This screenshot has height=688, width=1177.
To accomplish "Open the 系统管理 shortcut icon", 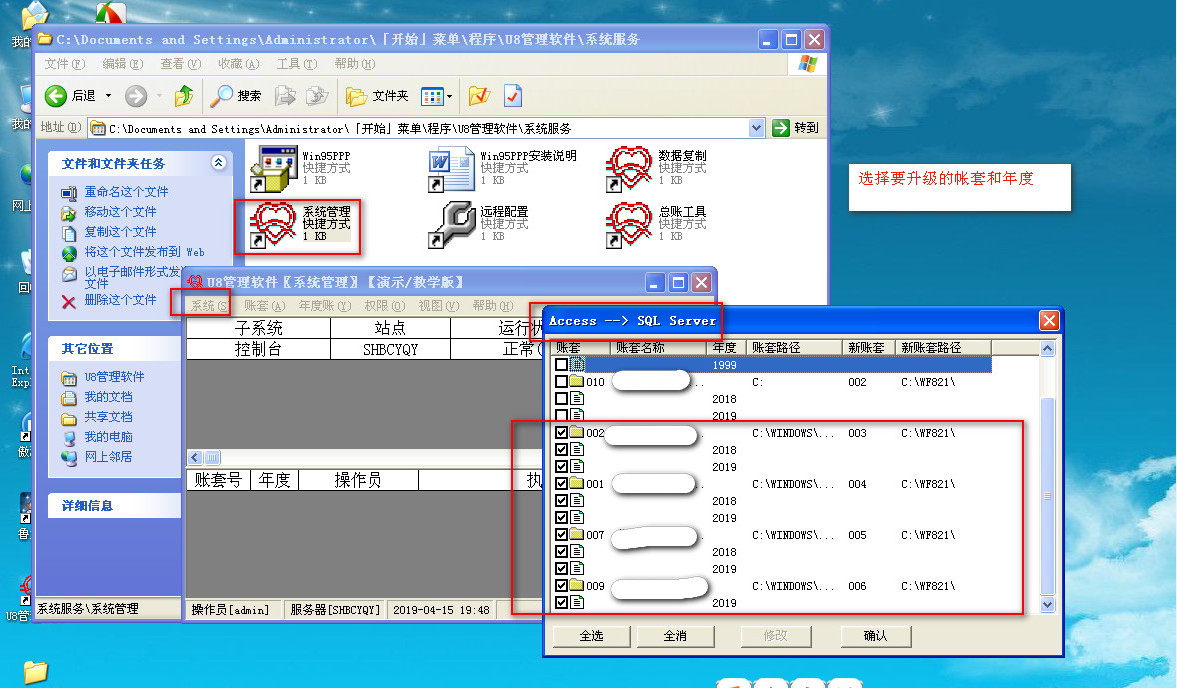I will click(272, 225).
